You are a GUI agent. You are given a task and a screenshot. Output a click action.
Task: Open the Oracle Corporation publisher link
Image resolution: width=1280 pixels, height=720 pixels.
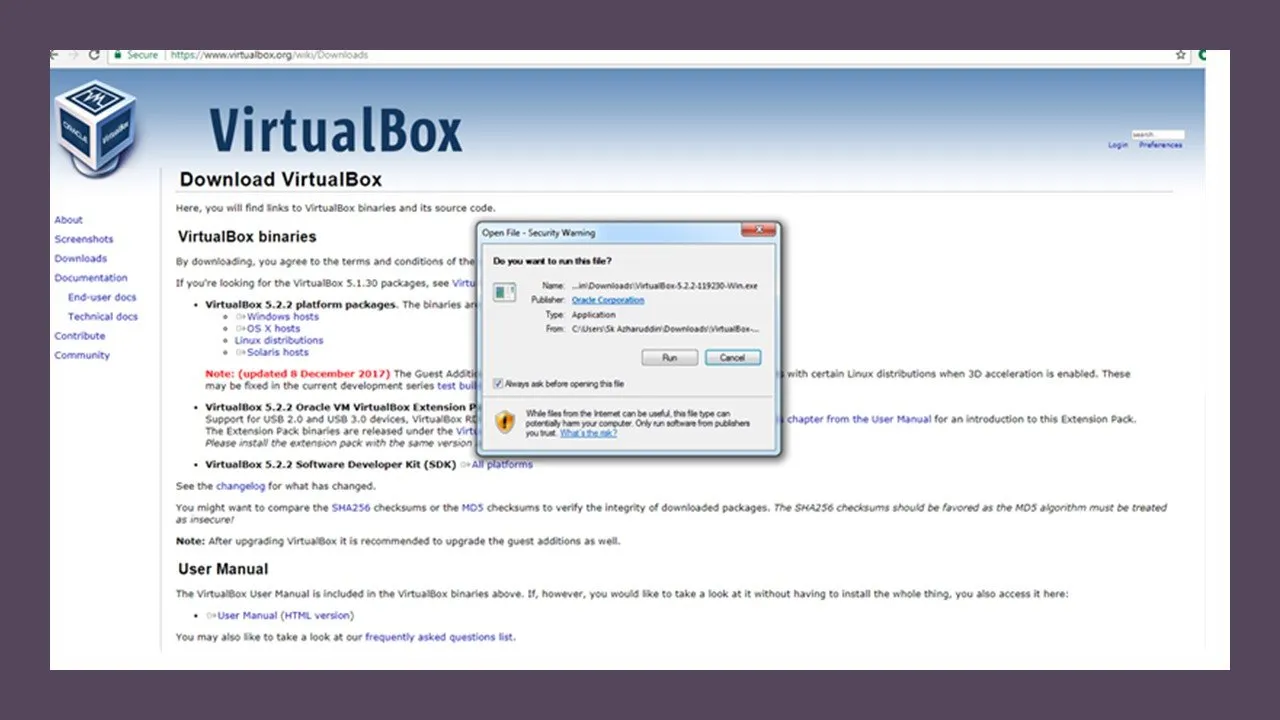tap(608, 300)
